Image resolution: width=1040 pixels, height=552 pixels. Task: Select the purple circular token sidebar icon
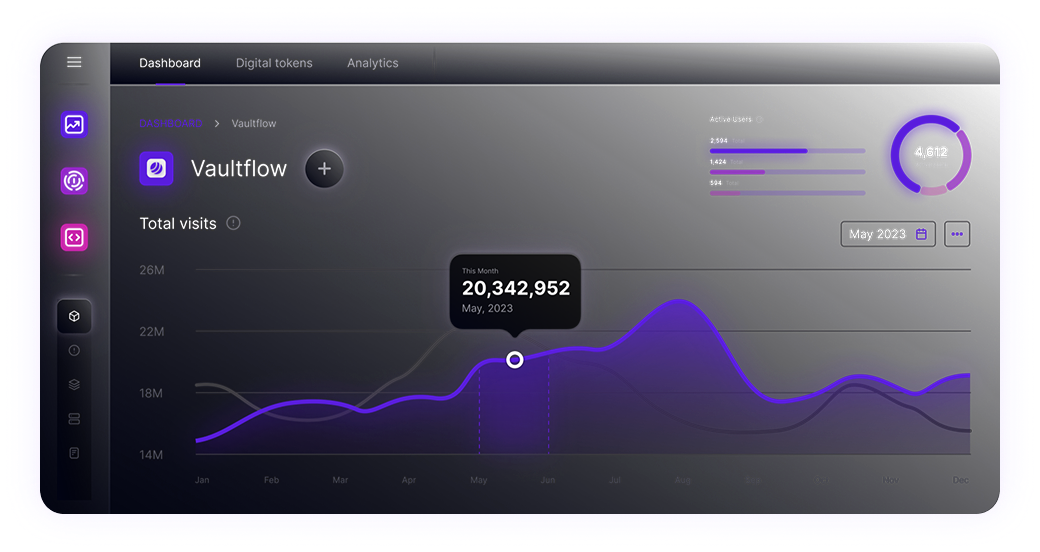pyautogui.click(x=74, y=181)
